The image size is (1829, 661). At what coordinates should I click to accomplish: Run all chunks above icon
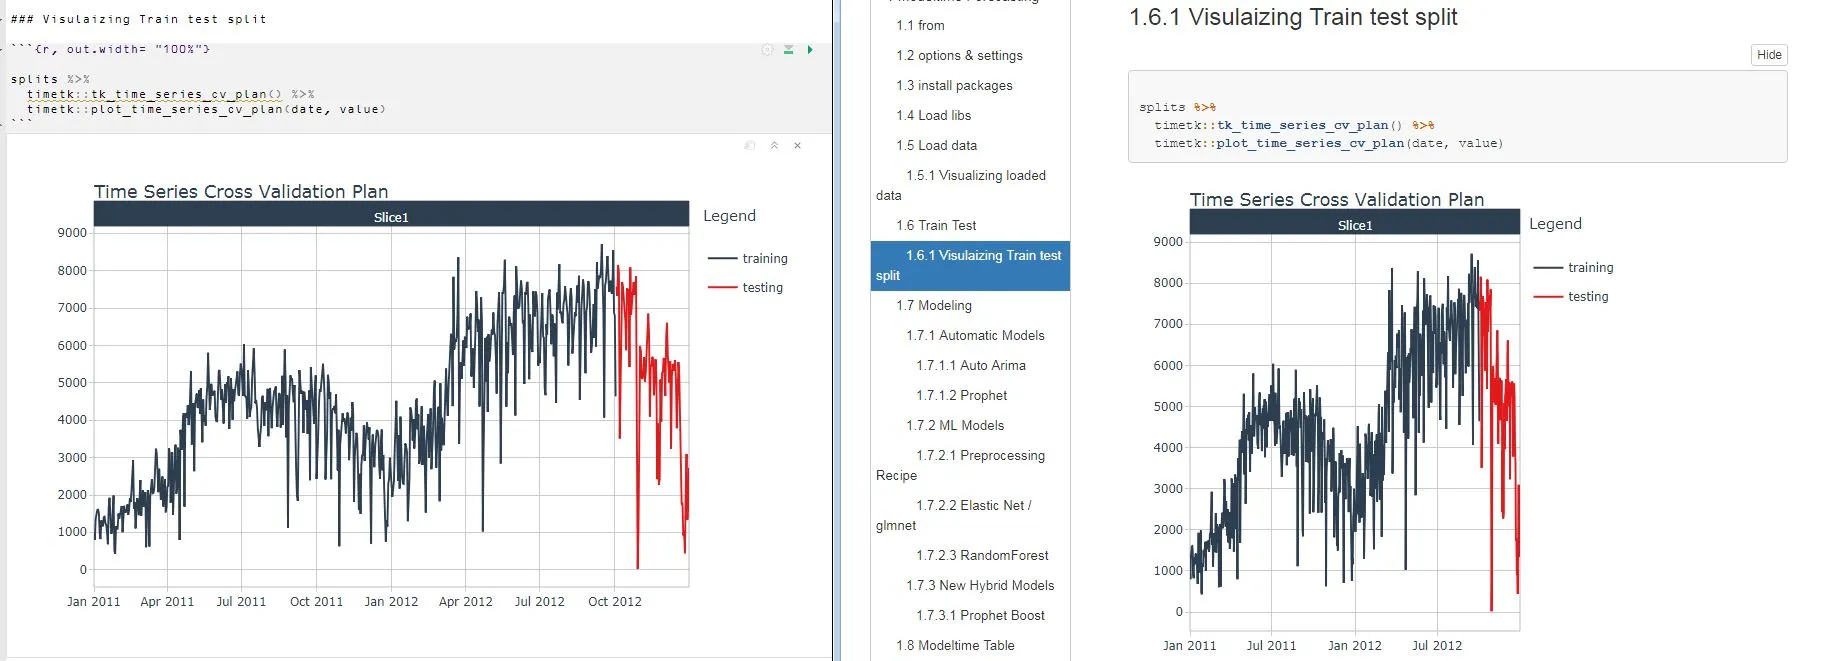coord(788,49)
